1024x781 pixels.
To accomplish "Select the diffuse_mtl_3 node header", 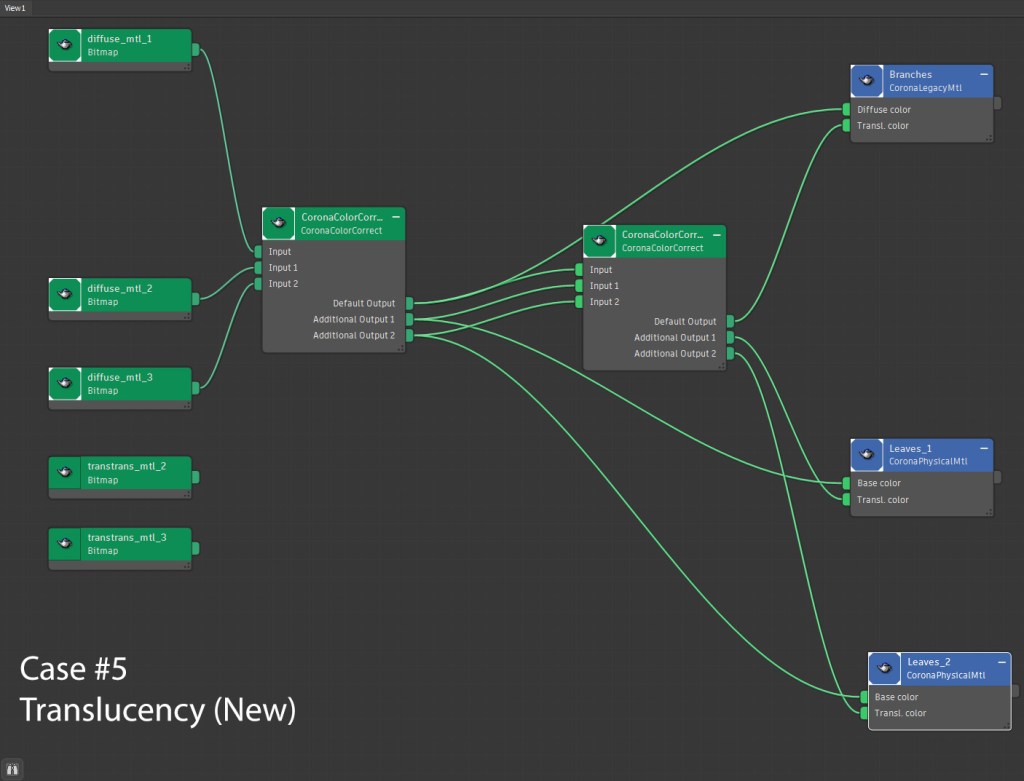I will click(x=135, y=384).
